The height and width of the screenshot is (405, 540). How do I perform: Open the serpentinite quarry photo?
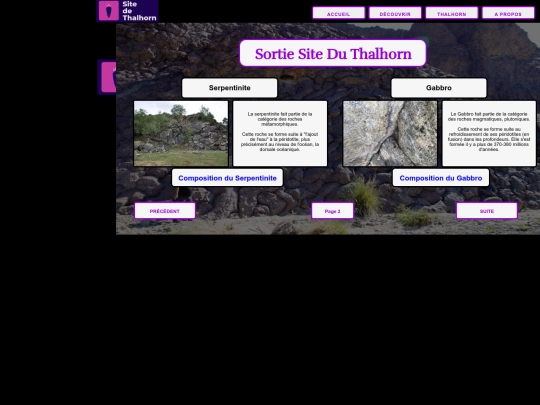click(x=181, y=134)
